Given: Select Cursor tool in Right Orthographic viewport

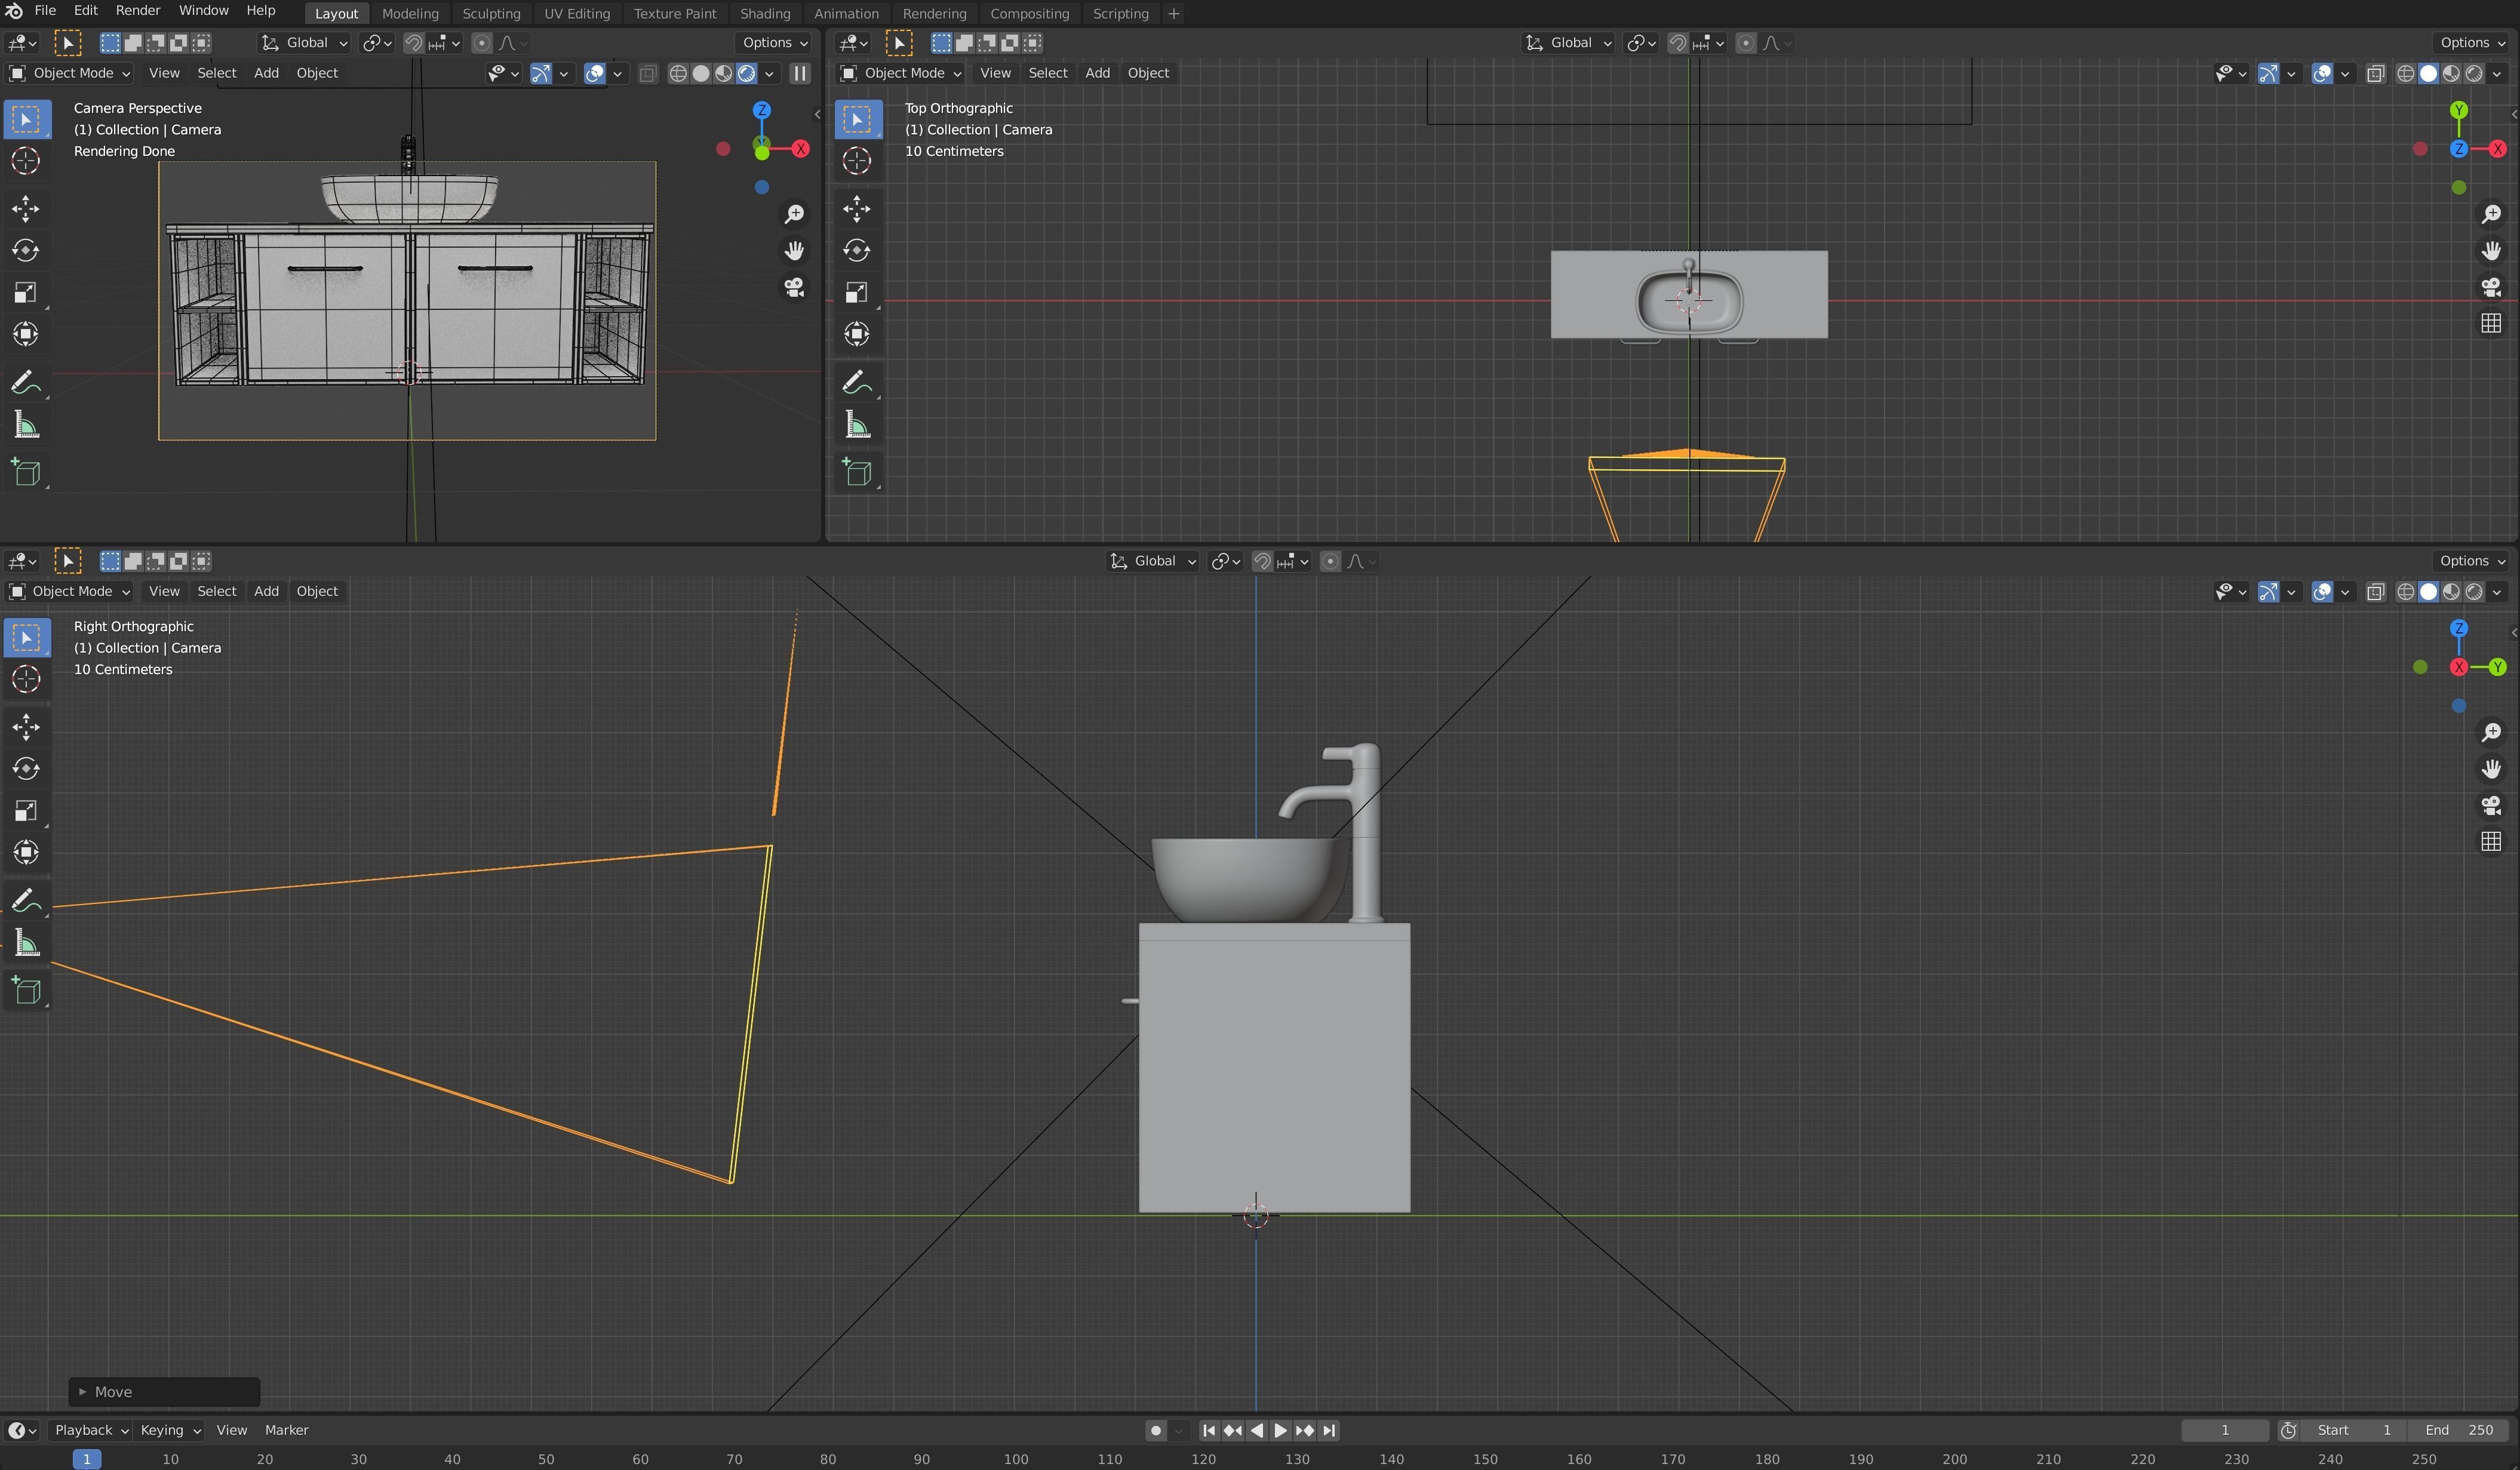Looking at the screenshot, I should 26,679.
